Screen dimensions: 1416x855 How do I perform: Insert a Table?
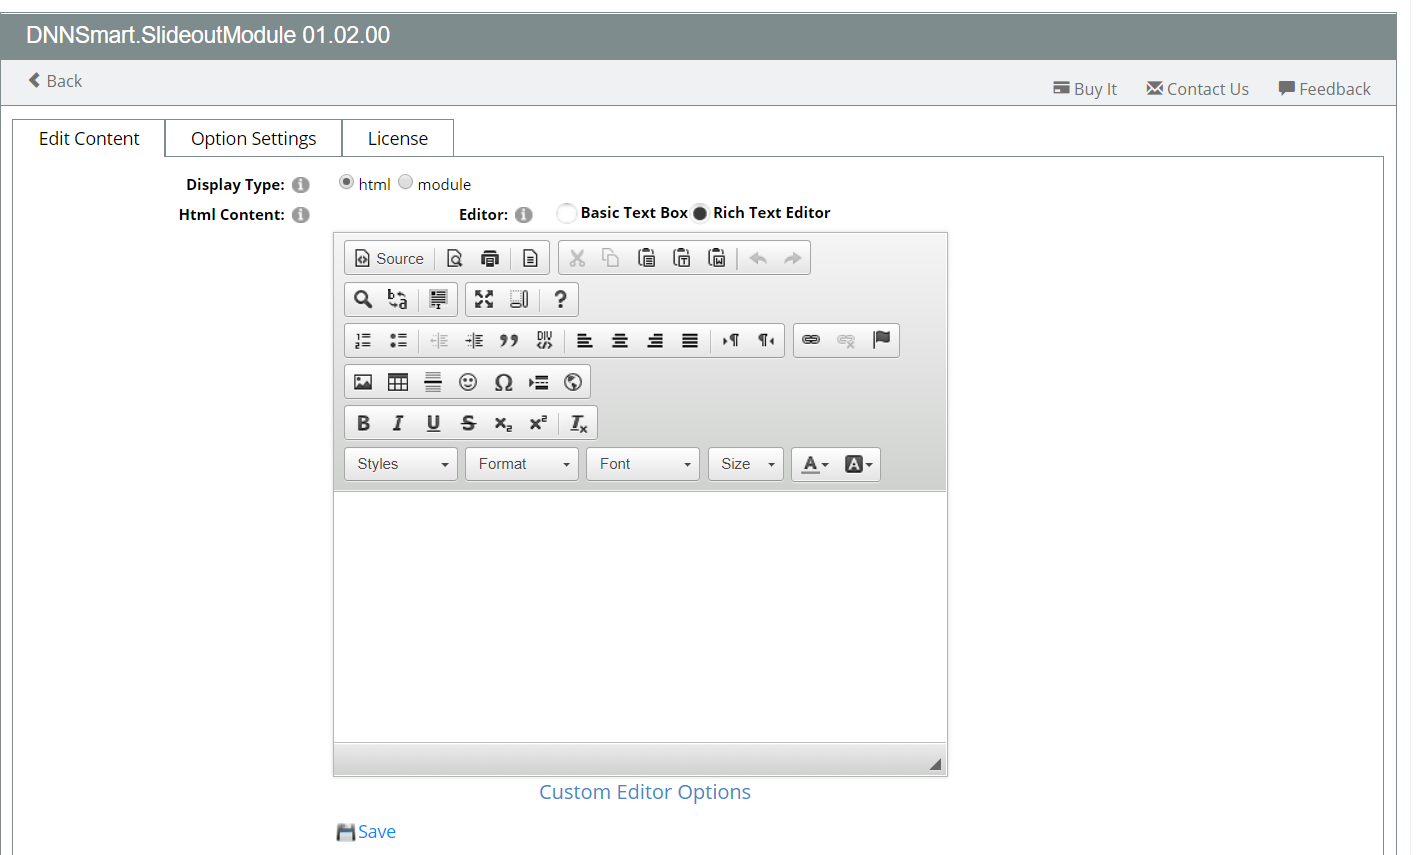coord(398,382)
